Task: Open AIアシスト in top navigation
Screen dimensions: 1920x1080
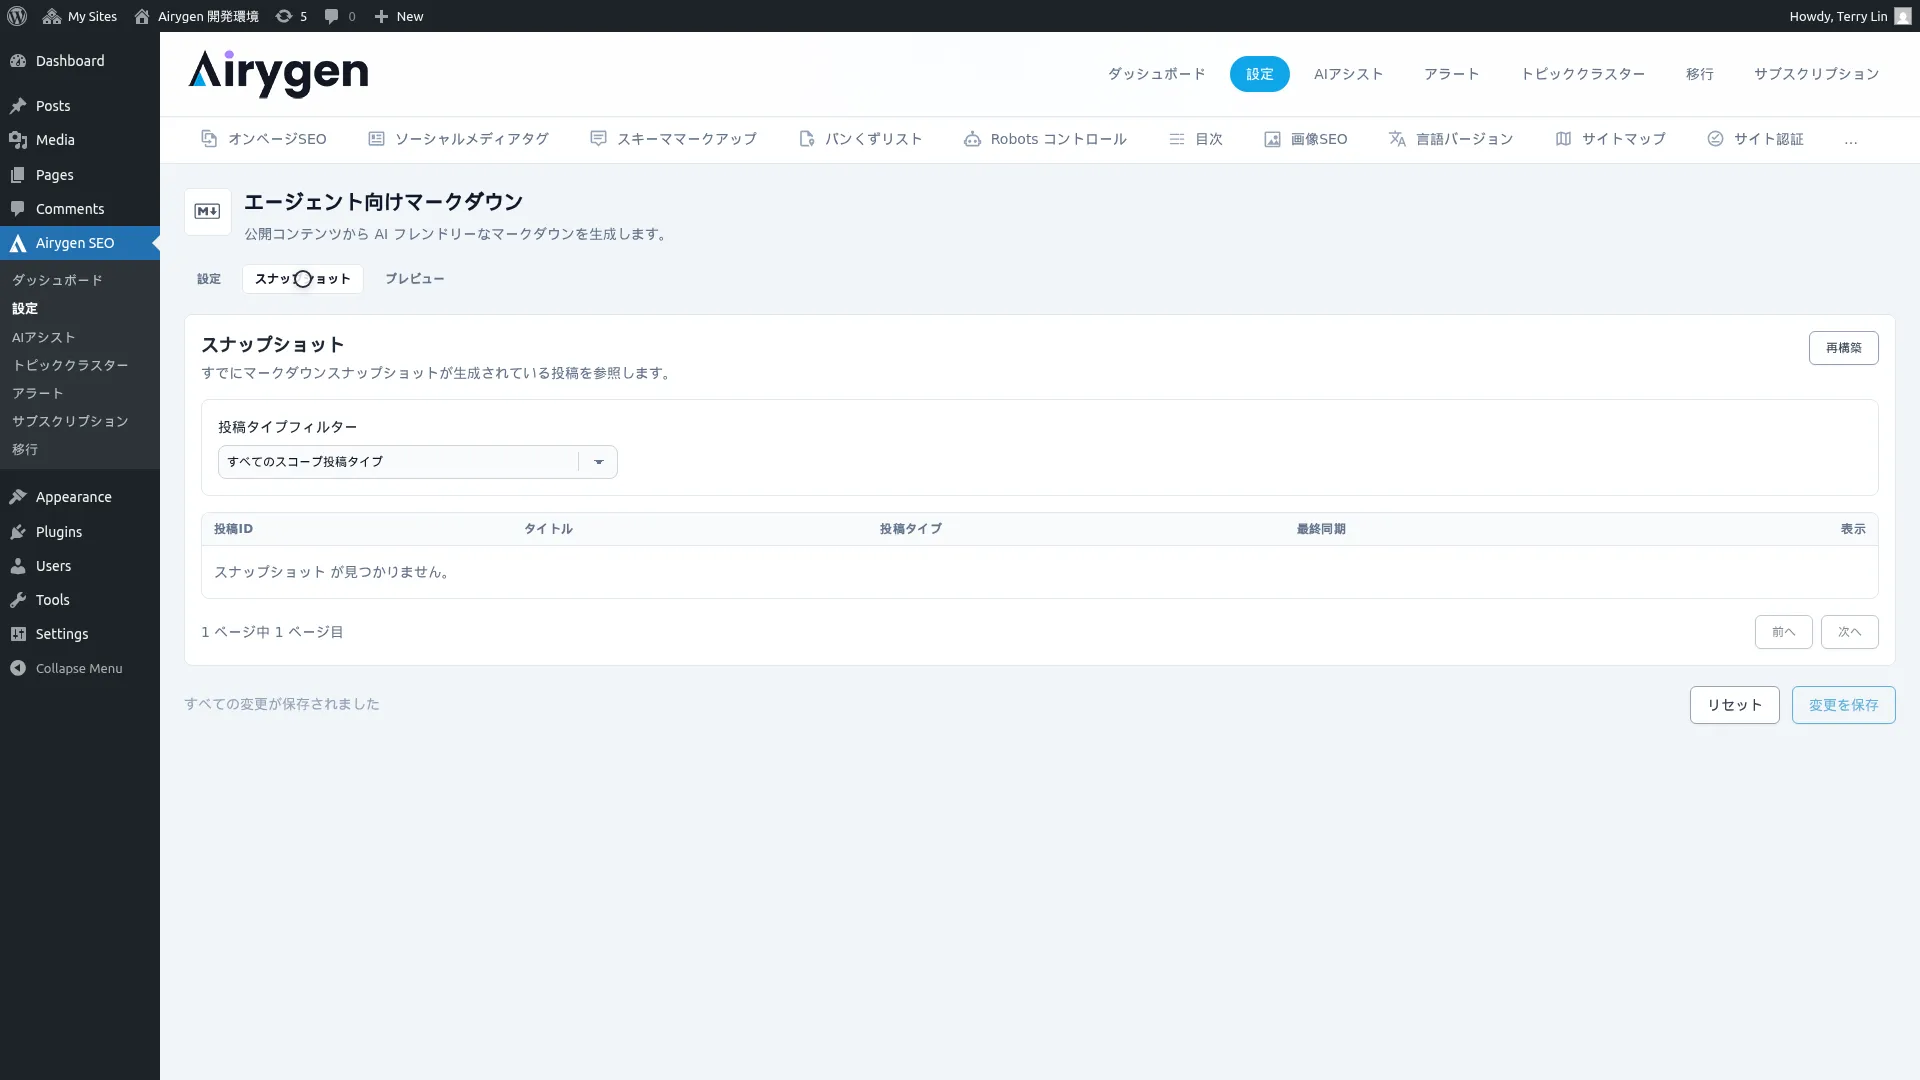Action: click(x=1349, y=74)
